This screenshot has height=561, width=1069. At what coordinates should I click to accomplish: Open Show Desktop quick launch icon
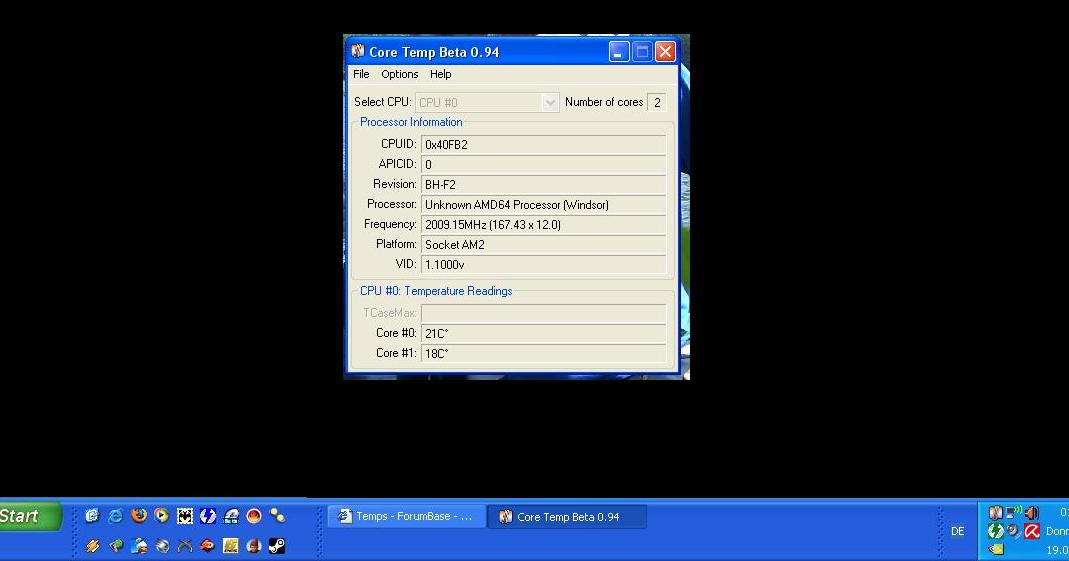93,515
